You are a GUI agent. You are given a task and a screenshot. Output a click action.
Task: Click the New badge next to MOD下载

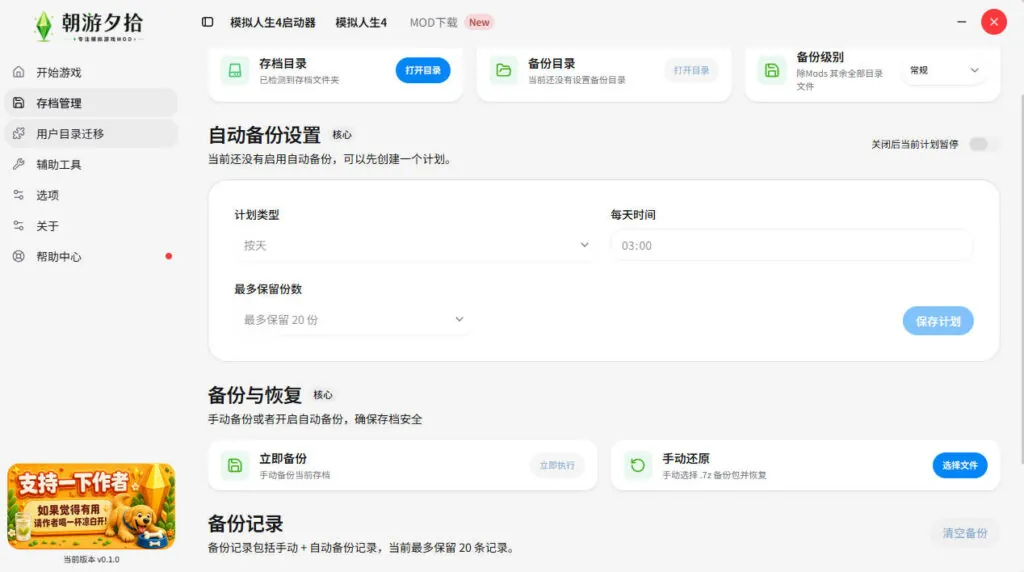pyautogui.click(x=479, y=22)
